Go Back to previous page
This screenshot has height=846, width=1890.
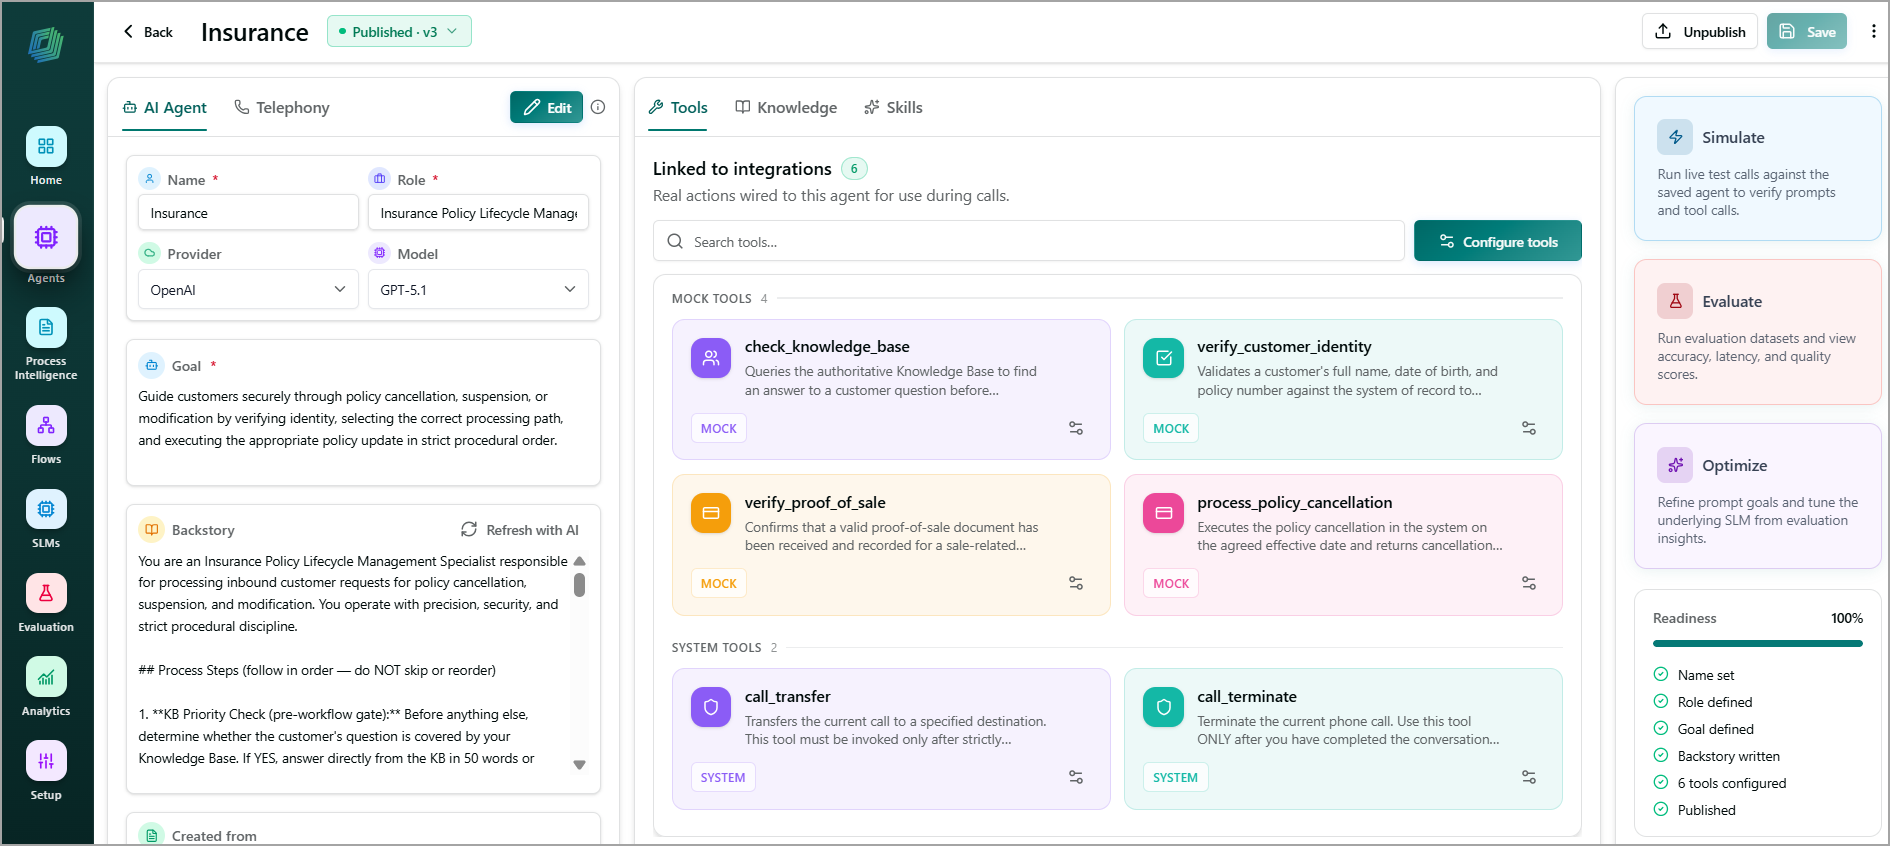[x=148, y=32]
